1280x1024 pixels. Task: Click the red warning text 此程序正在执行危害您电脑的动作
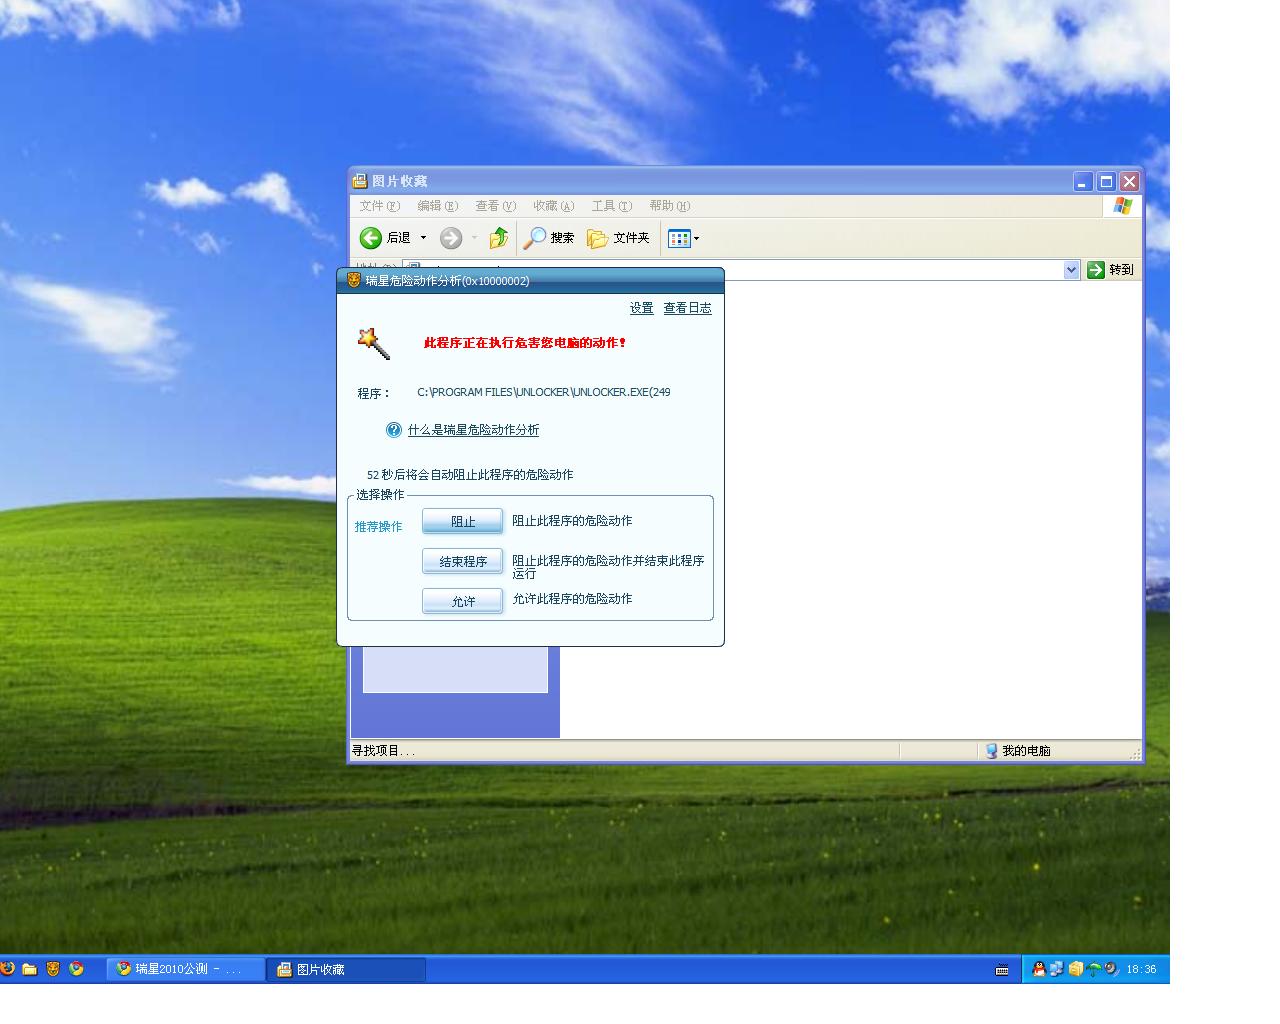point(525,343)
